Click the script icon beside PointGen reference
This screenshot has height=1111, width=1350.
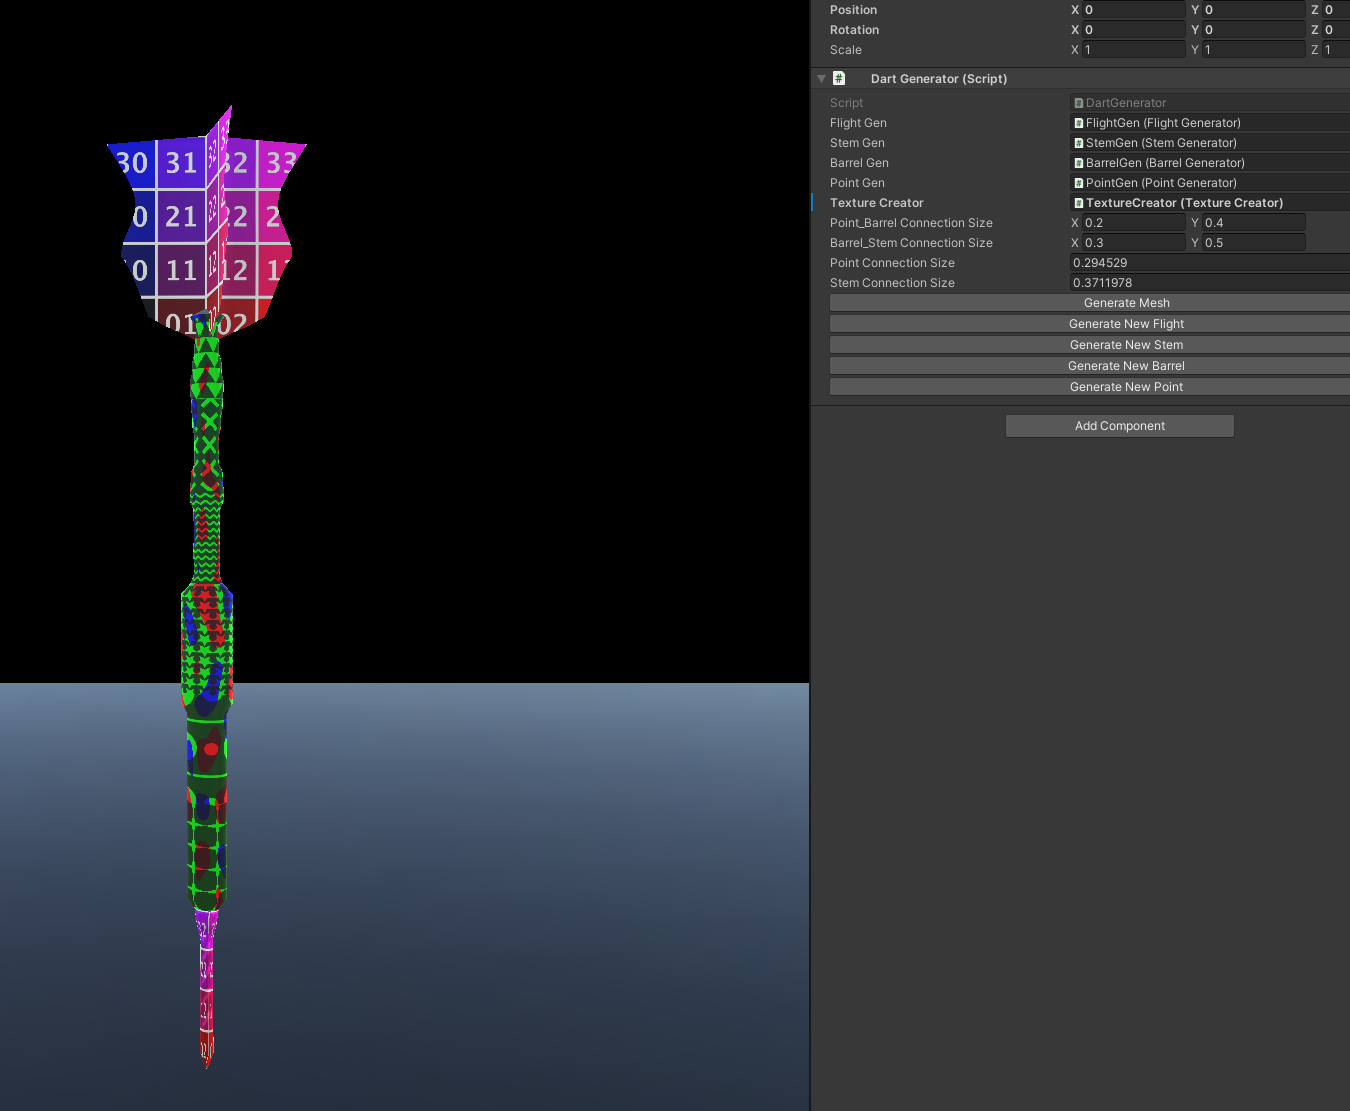(1078, 182)
